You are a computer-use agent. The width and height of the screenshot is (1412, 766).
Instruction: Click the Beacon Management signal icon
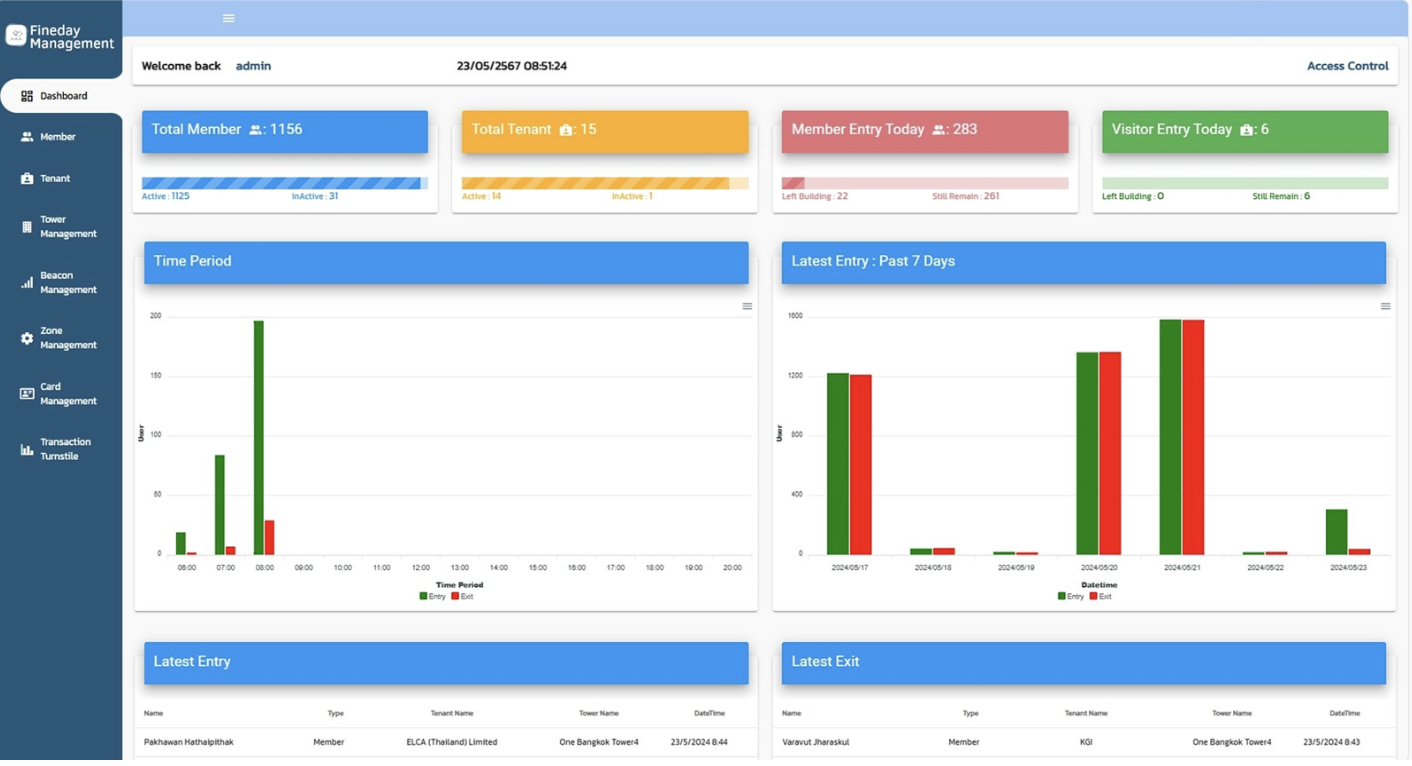pyautogui.click(x=27, y=283)
